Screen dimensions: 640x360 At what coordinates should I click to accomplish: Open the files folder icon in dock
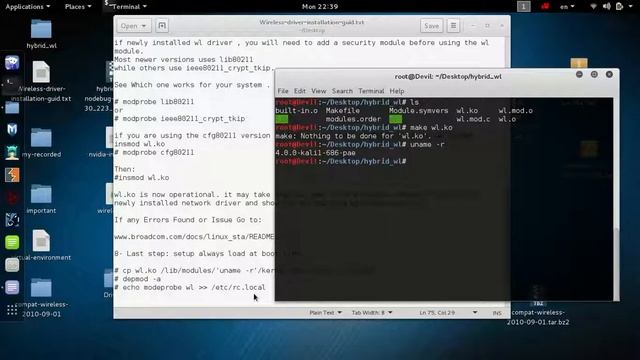click(x=12, y=108)
